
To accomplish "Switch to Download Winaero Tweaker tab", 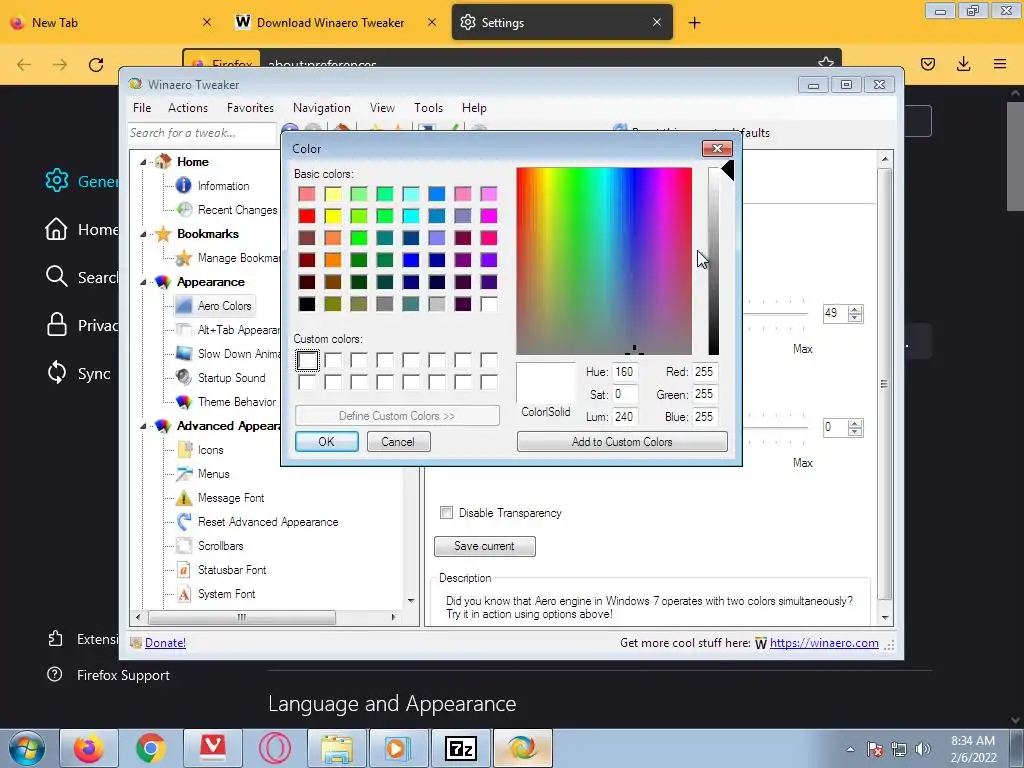I will point(330,23).
